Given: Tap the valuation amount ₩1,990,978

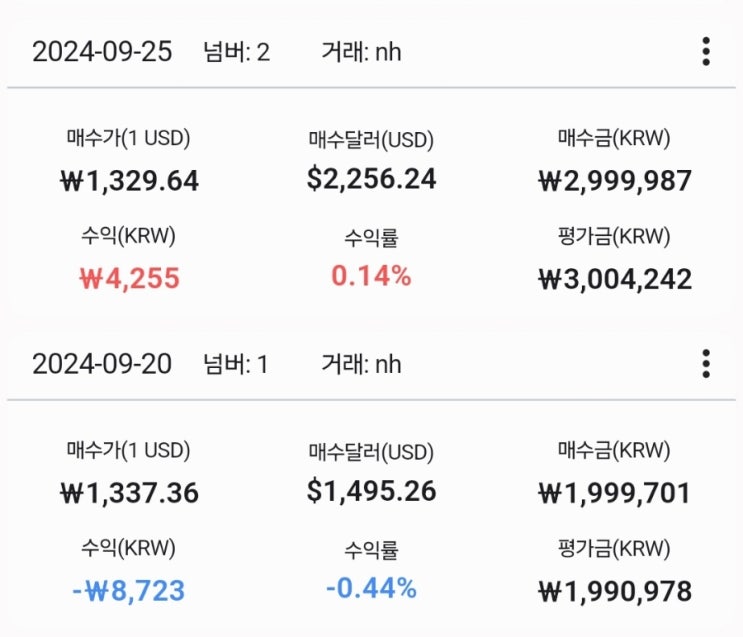Looking at the screenshot, I should (614, 590).
